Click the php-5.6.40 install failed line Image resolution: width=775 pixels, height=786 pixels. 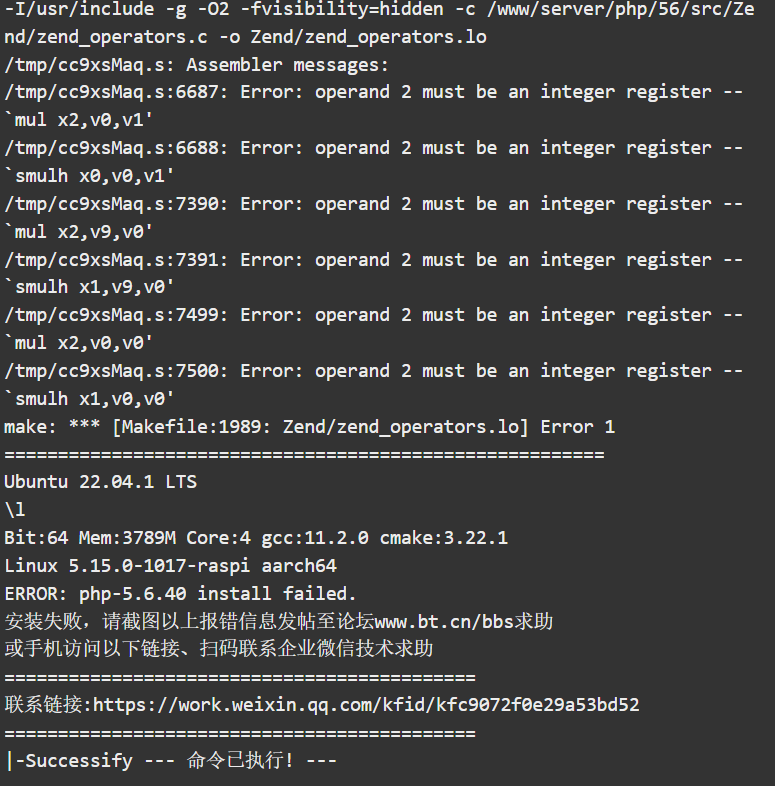[x=180, y=594]
